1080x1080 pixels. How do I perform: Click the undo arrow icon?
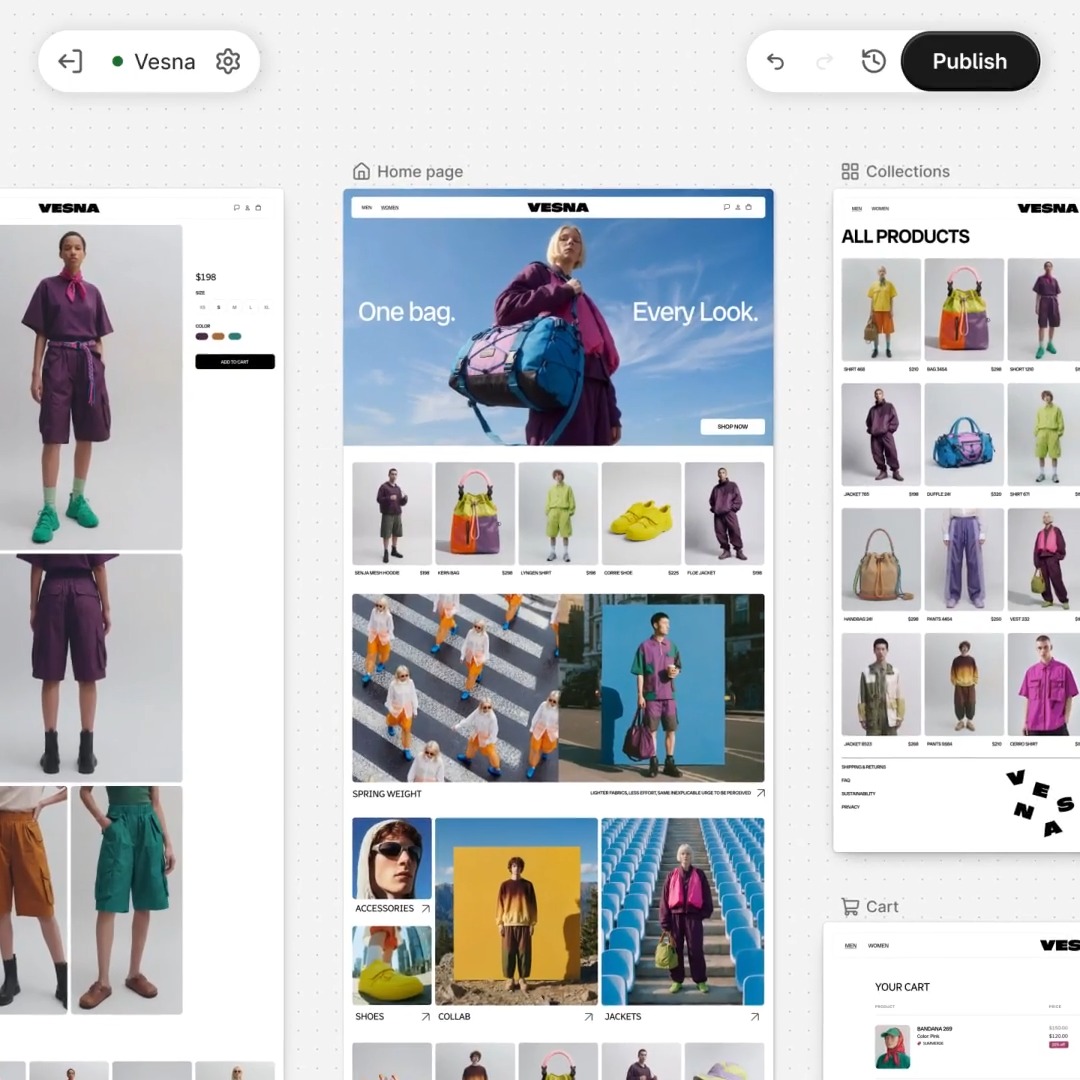pos(776,61)
